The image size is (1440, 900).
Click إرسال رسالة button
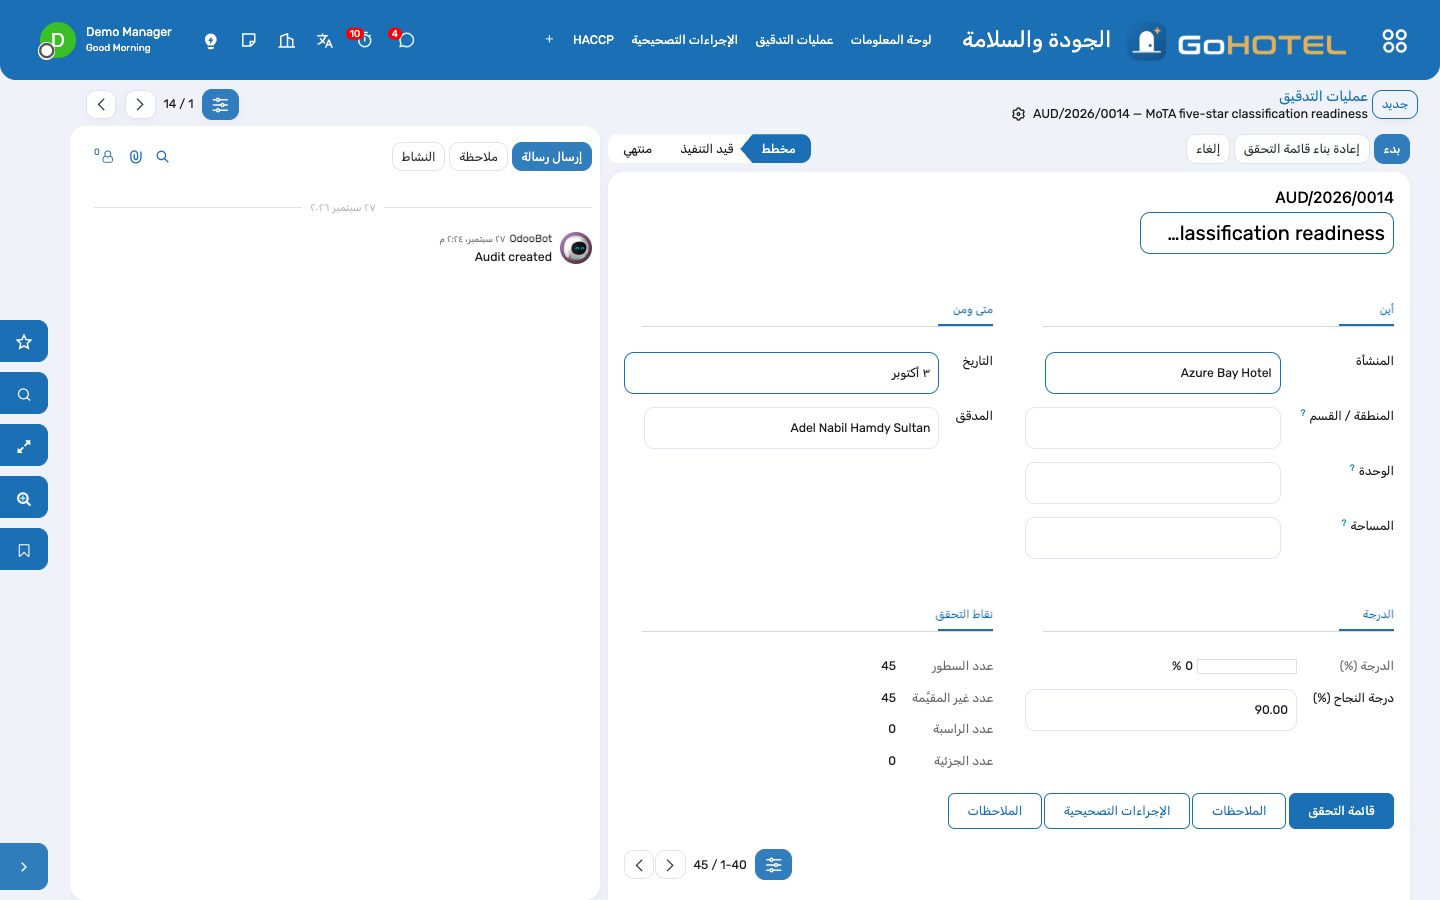click(552, 157)
